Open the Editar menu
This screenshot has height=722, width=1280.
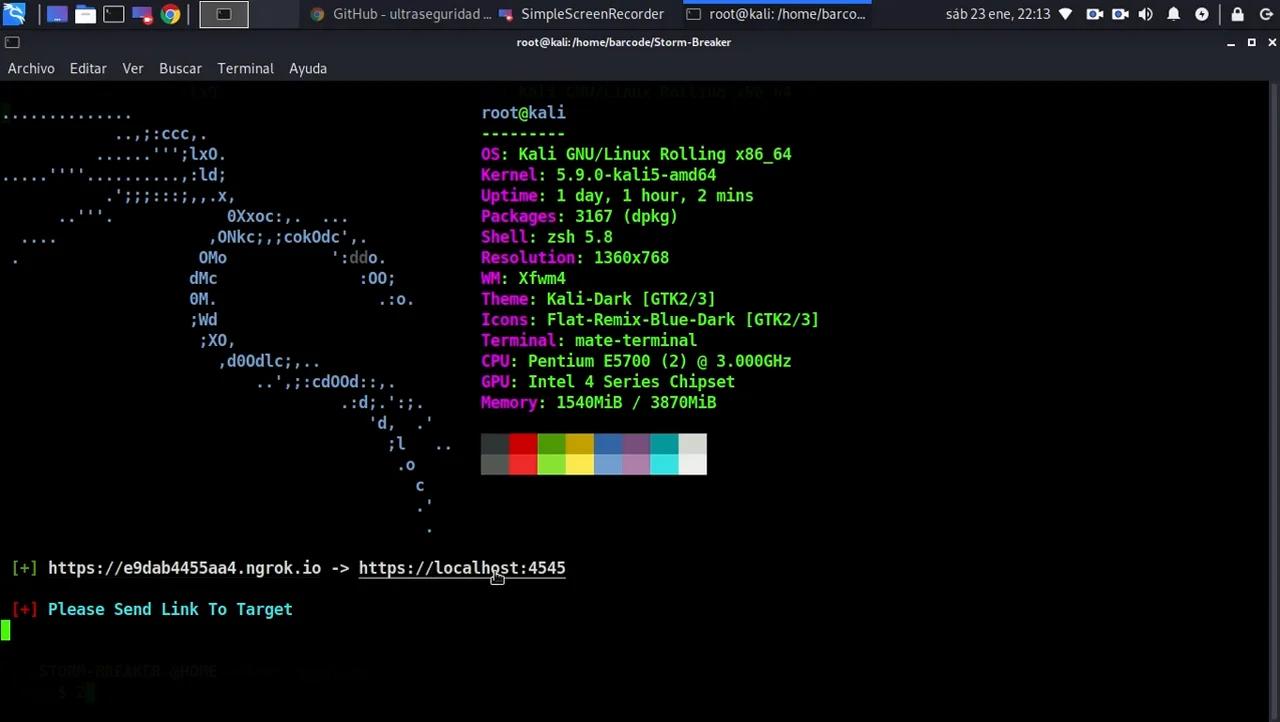click(x=88, y=68)
